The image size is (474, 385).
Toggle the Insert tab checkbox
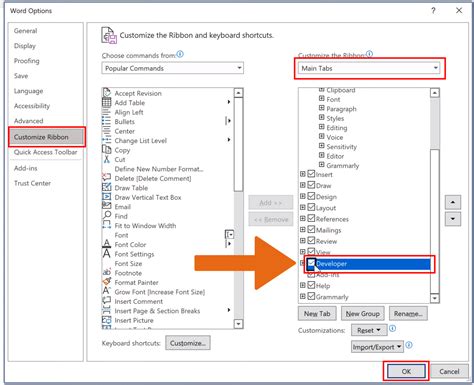[x=311, y=174]
